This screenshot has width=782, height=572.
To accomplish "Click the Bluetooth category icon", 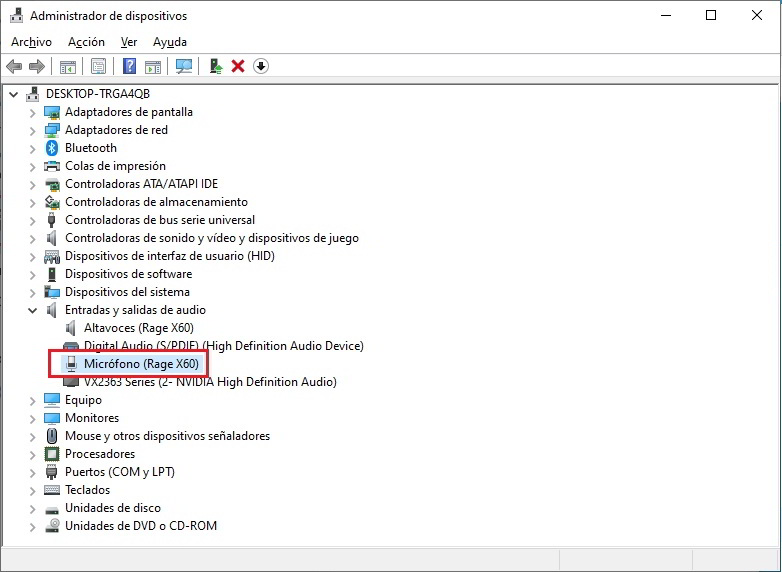I will pos(53,148).
